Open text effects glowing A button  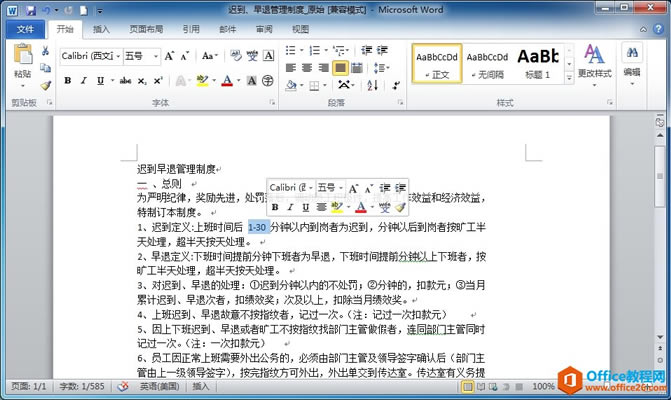click(181, 80)
